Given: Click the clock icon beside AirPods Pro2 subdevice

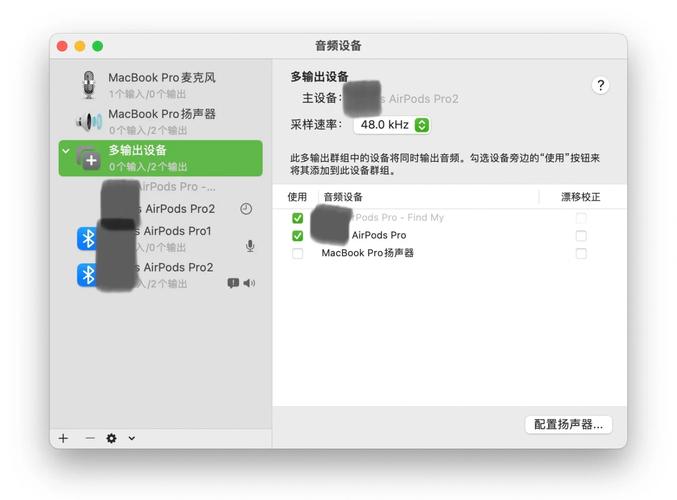Looking at the screenshot, I should point(246,209).
